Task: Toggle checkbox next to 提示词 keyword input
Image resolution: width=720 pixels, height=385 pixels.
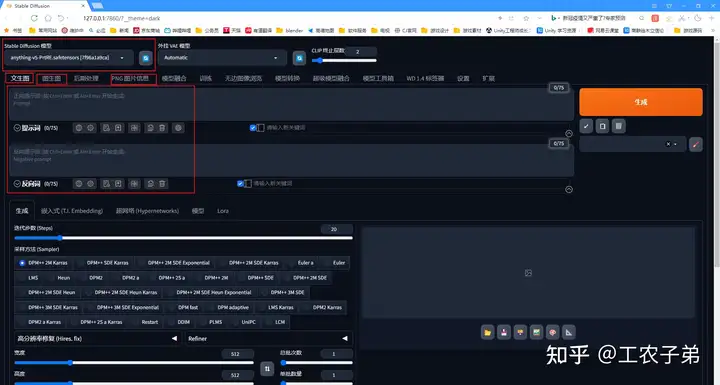Action: (x=253, y=128)
